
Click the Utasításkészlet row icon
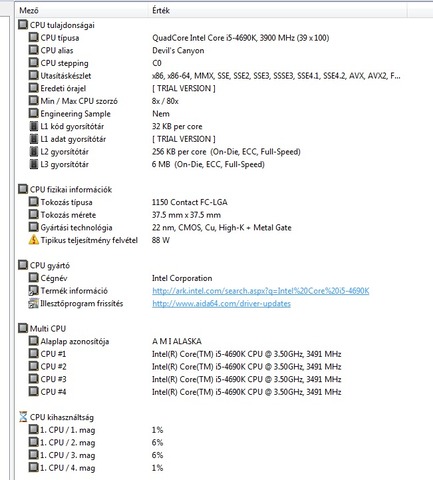pyautogui.click(x=33, y=75)
